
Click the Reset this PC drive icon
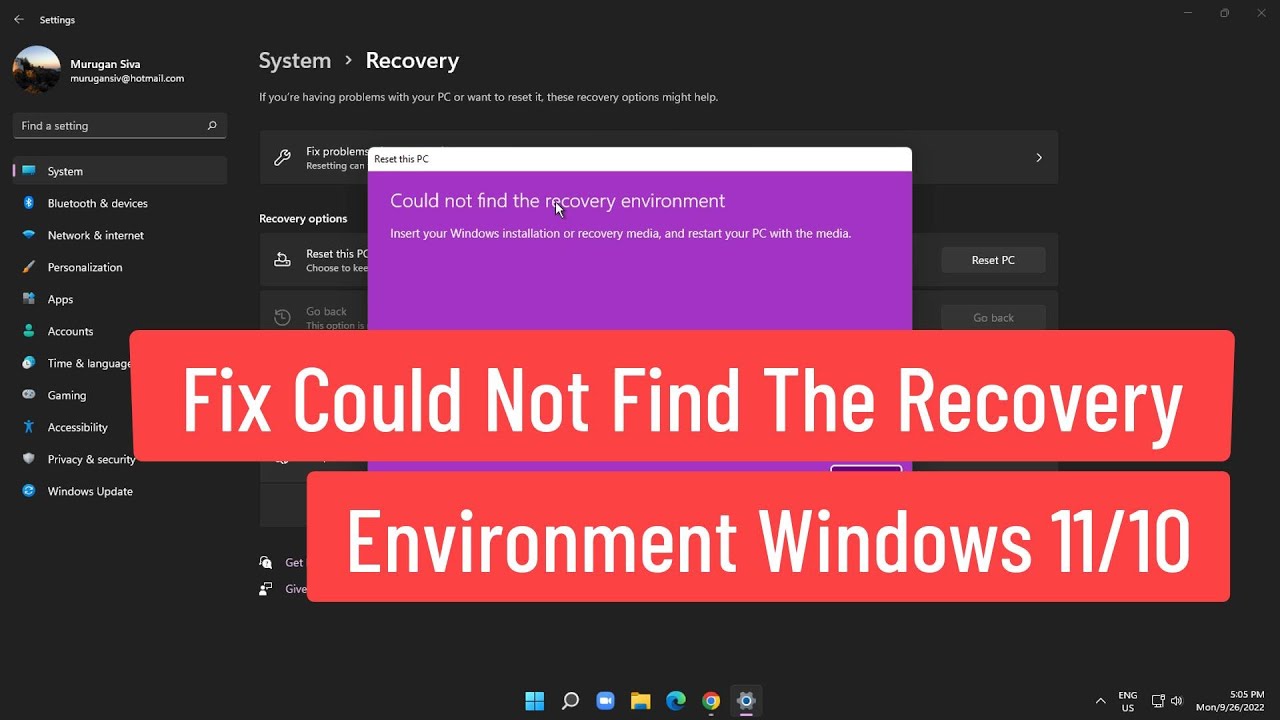pyautogui.click(x=282, y=260)
